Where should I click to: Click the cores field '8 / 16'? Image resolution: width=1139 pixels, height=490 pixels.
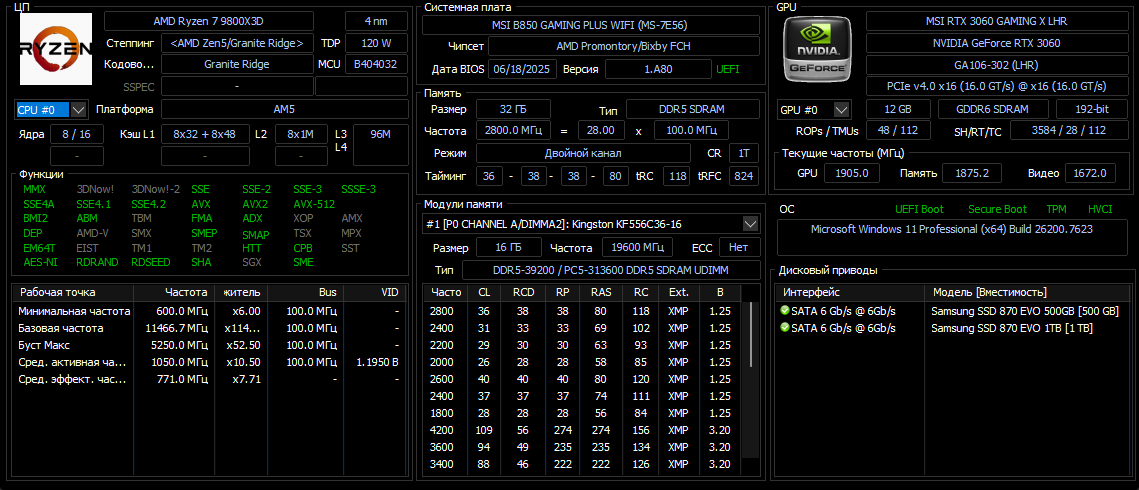(x=77, y=134)
